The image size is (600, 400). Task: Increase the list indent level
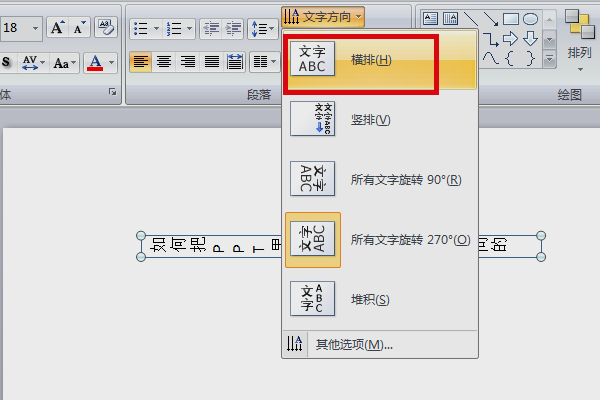point(233,29)
